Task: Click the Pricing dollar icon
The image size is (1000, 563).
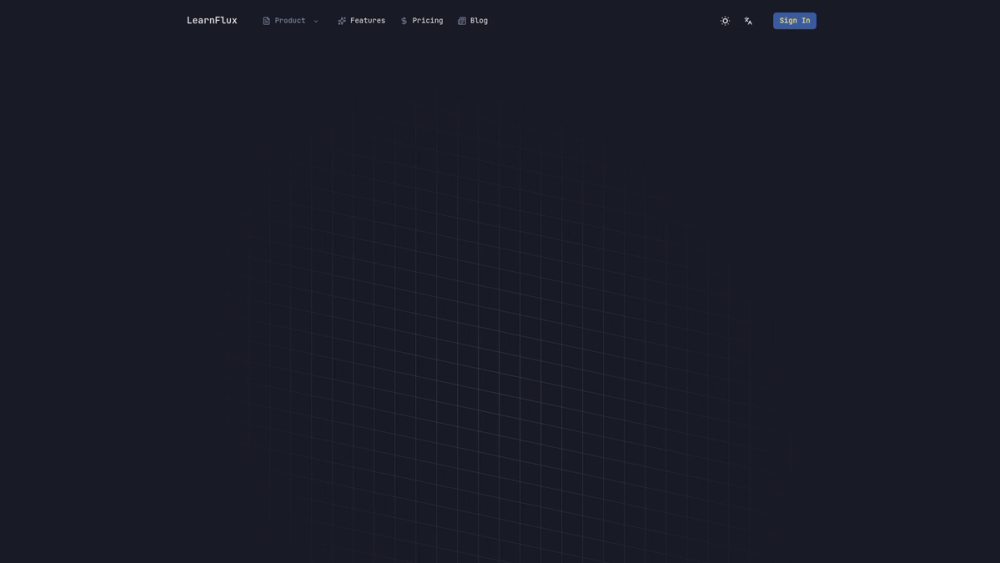Action: (404, 21)
